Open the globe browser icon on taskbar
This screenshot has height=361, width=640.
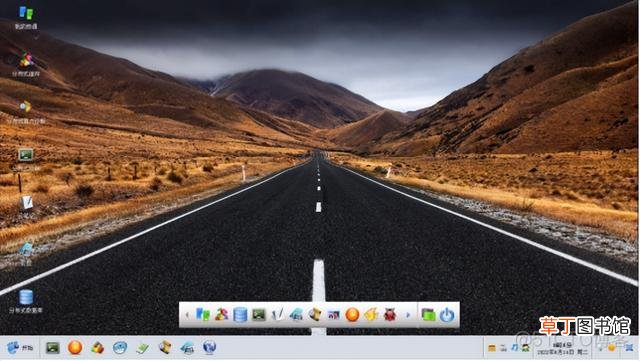coord(209,347)
